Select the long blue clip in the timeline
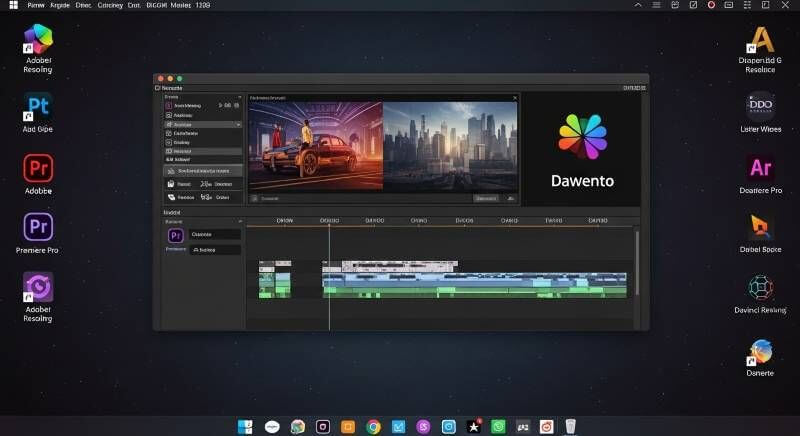Image resolution: width=800 pixels, height=436 pixels. [x=474, y=279]
